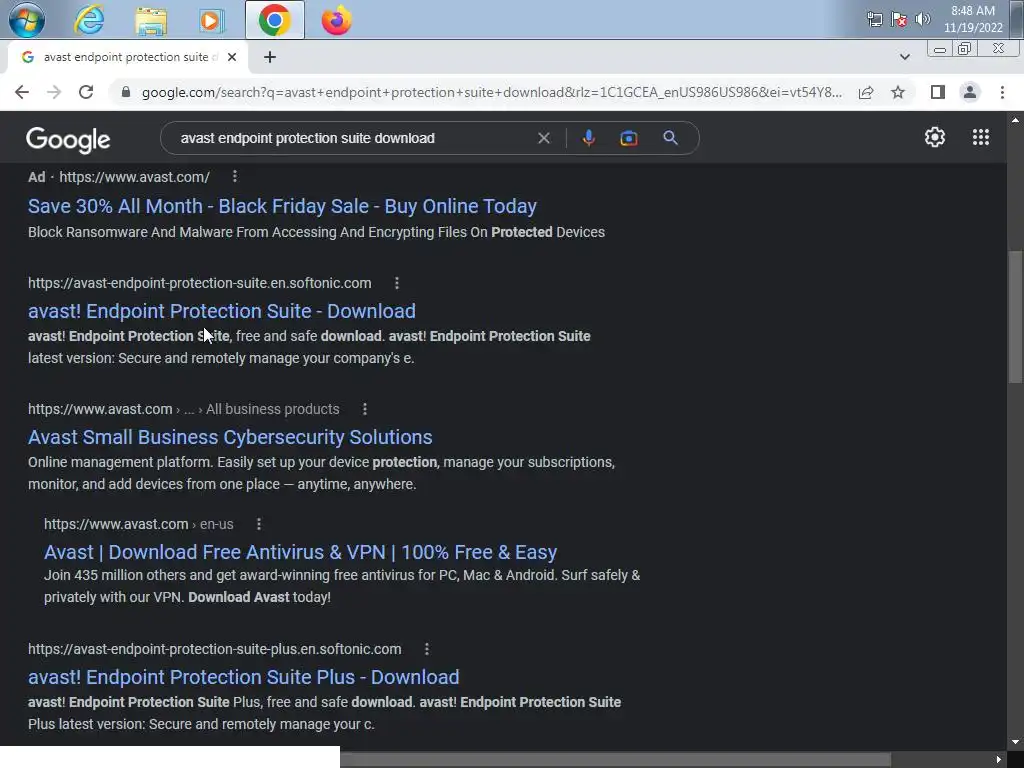Click the vertical scrollbar thumb
Screen dimensions: 1024x768
(1015, 316)
